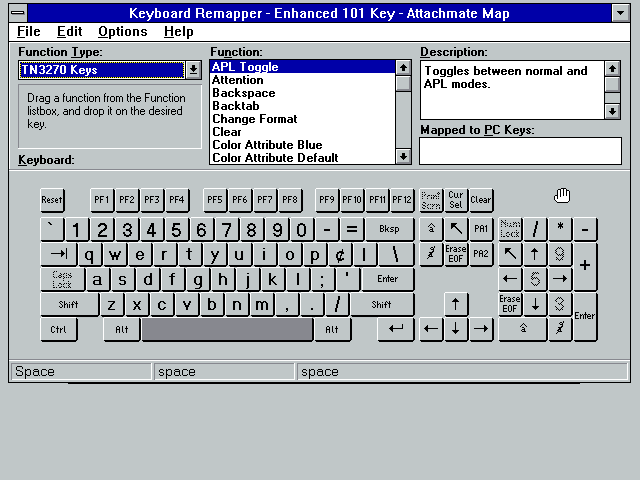The width and height of the screenshot is (640, 480).
Task: Select Change Format in the Function list
Action: coord(302,119)
